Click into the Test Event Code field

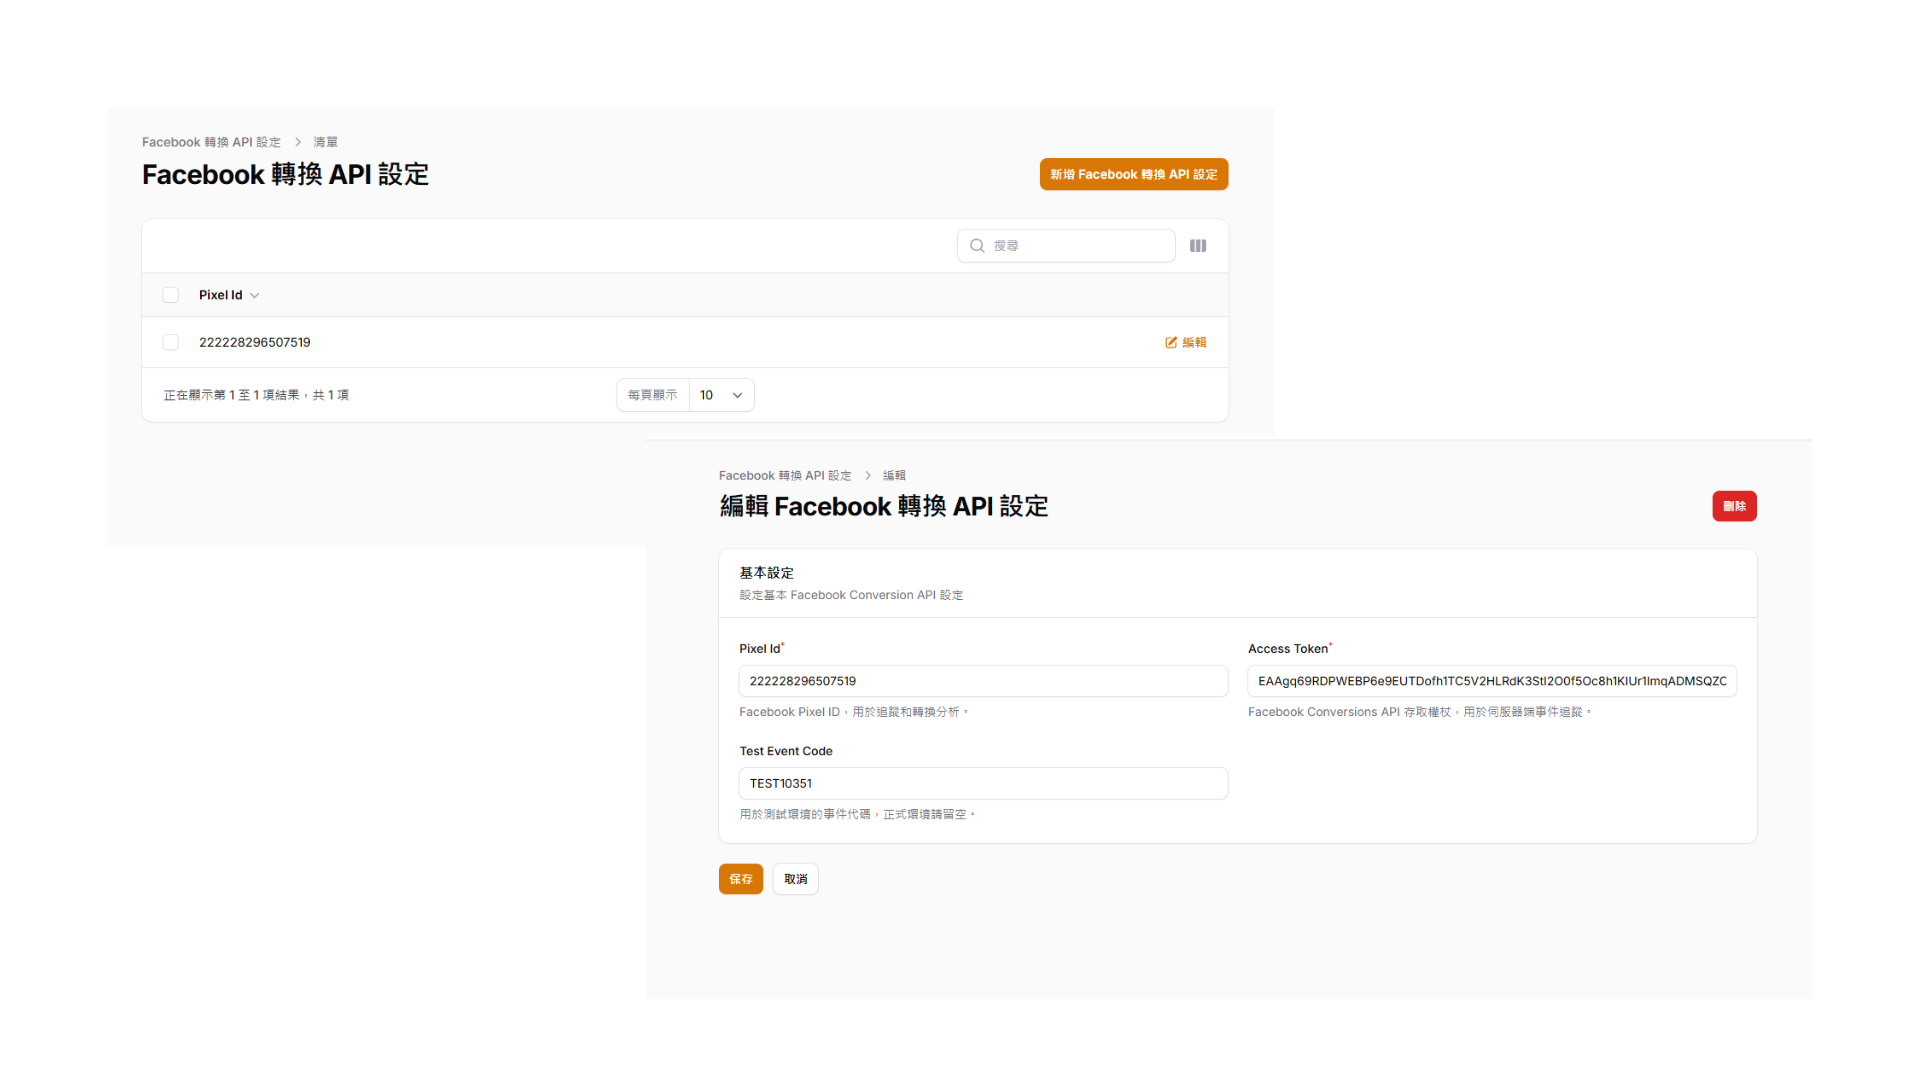tap(982, 784)
